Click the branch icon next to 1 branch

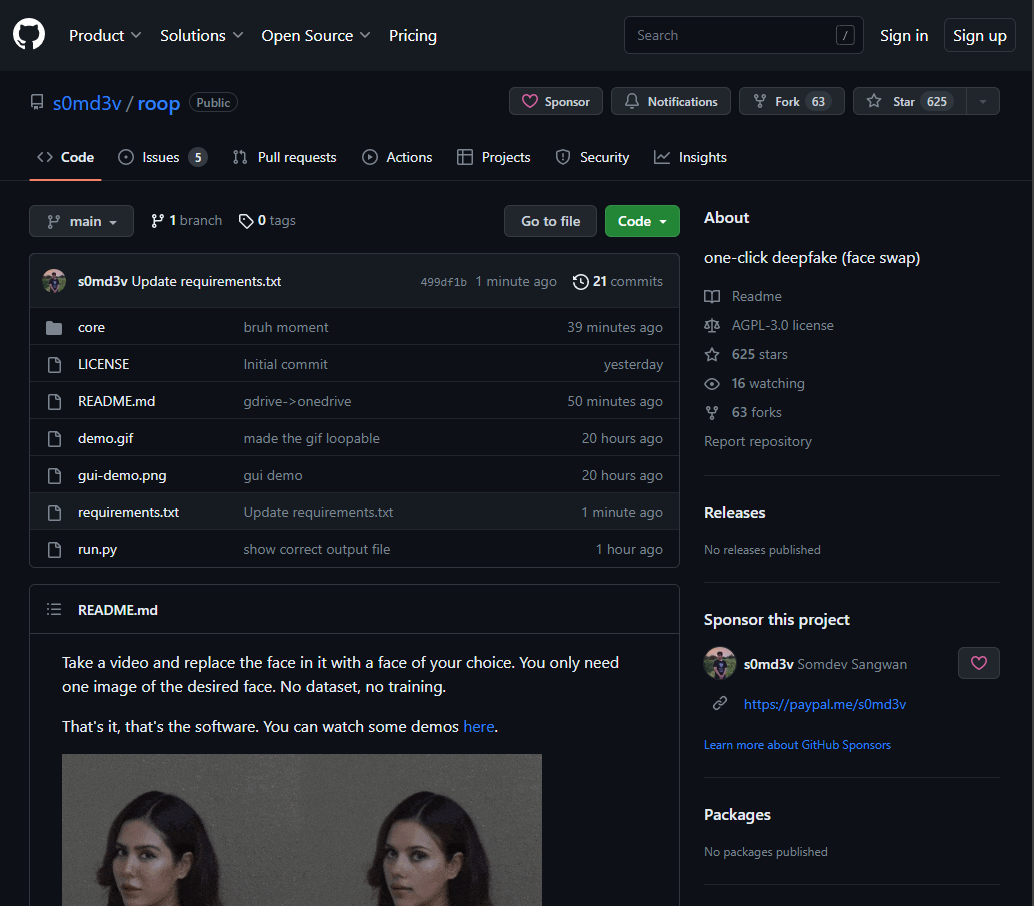click(x=157, y=221)
